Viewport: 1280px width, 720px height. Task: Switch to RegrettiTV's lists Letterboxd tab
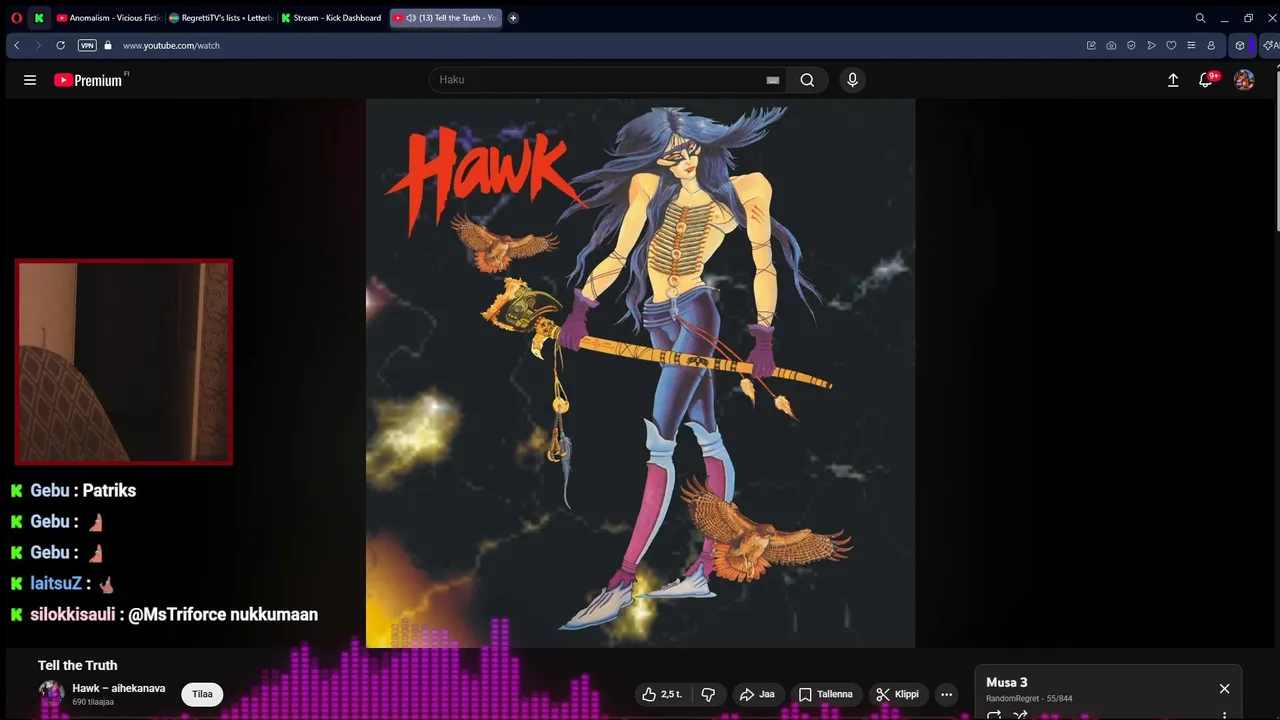221,18
